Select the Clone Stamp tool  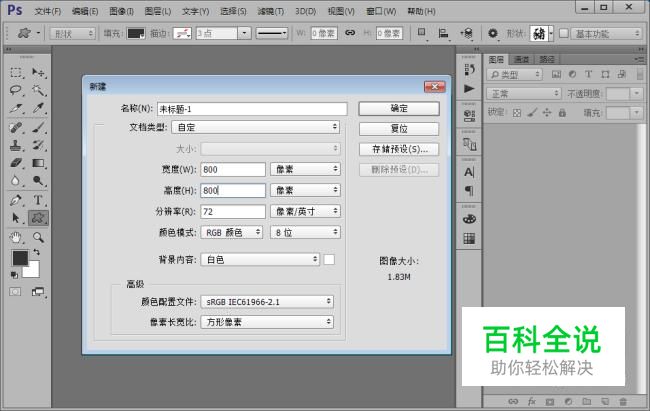[16, 145]
